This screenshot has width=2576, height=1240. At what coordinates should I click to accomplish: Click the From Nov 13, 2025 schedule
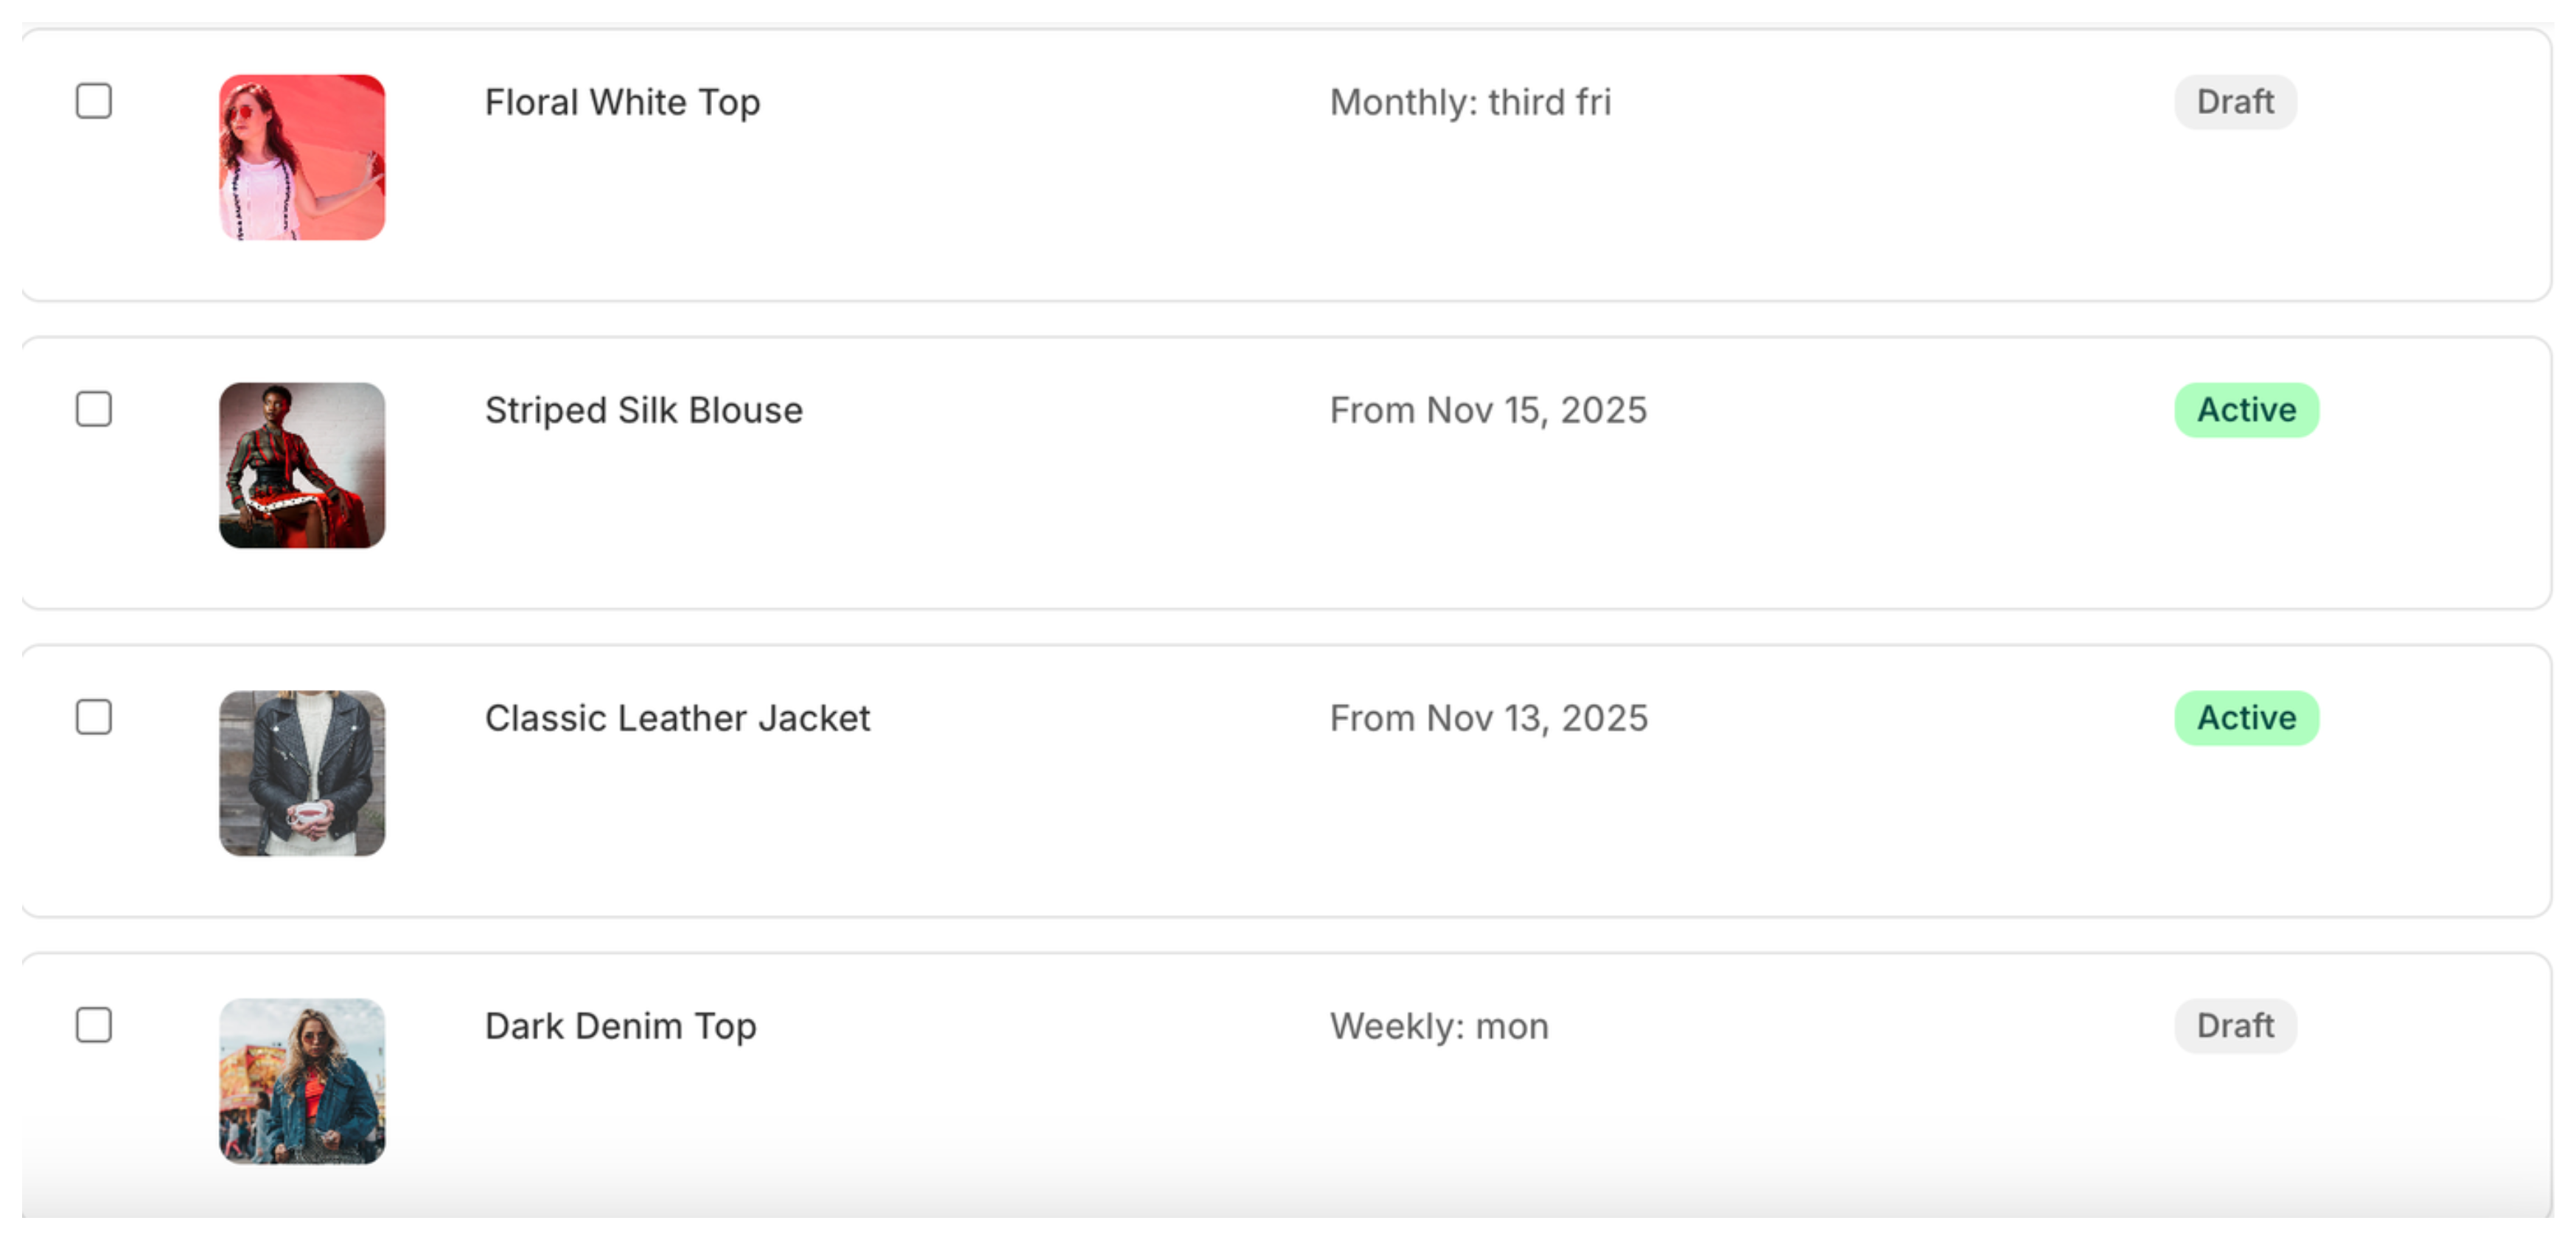point(1489,717)
